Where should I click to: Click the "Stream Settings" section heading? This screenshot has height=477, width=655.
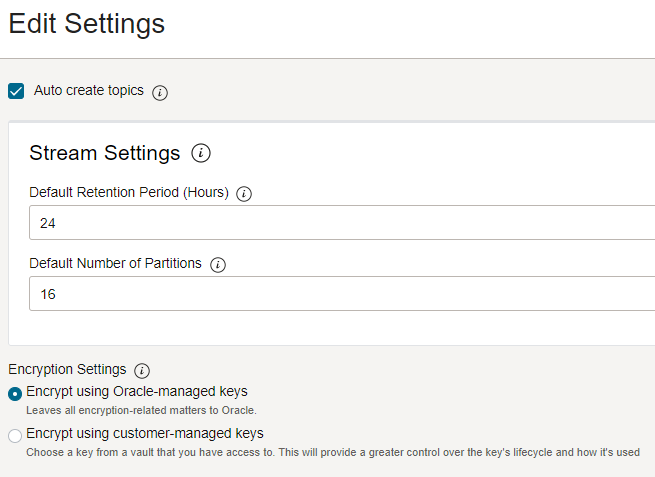pyautogui.click(x=105, y=153)
